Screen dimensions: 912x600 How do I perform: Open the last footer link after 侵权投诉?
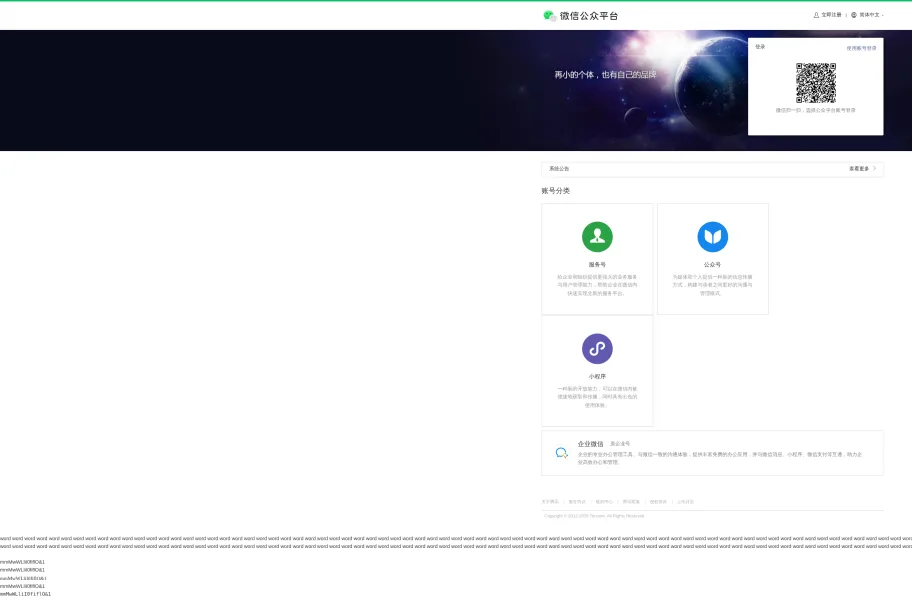686,502
